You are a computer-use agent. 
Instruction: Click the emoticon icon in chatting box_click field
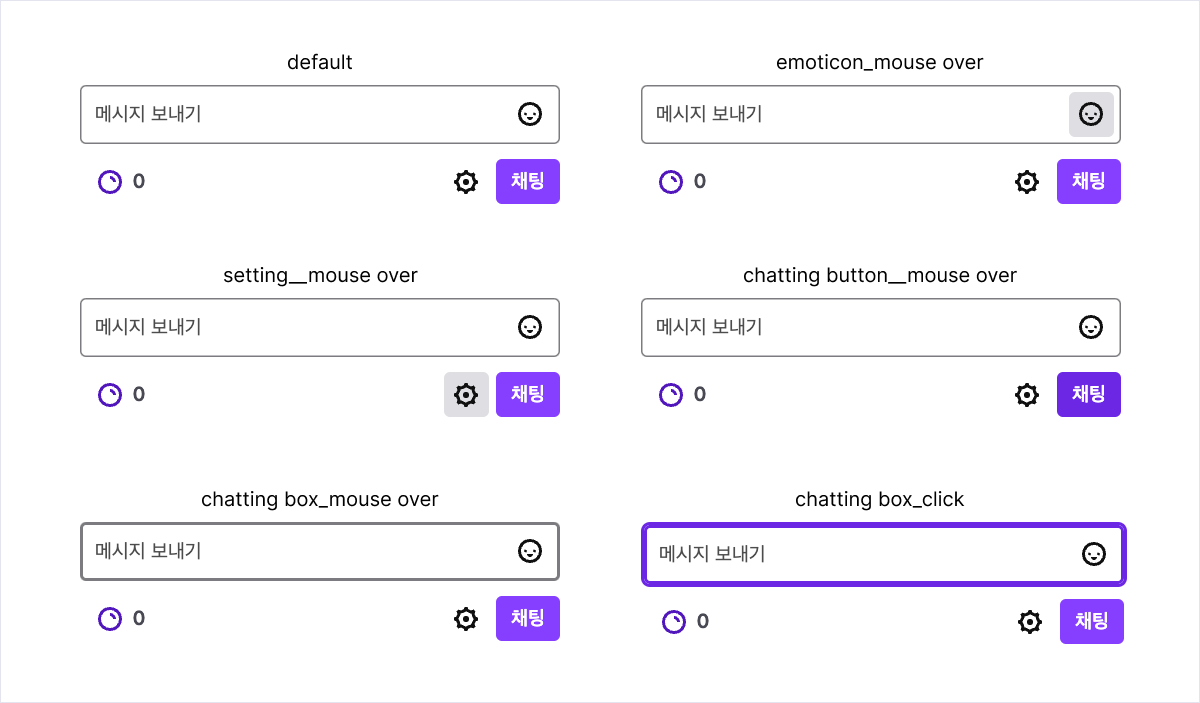point(1094,554)
